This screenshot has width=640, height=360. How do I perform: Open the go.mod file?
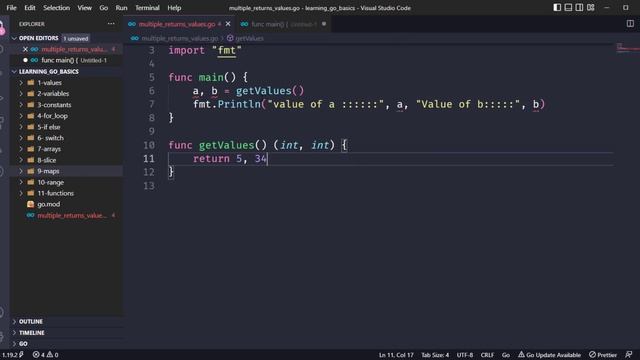click(x=49, y=204)
